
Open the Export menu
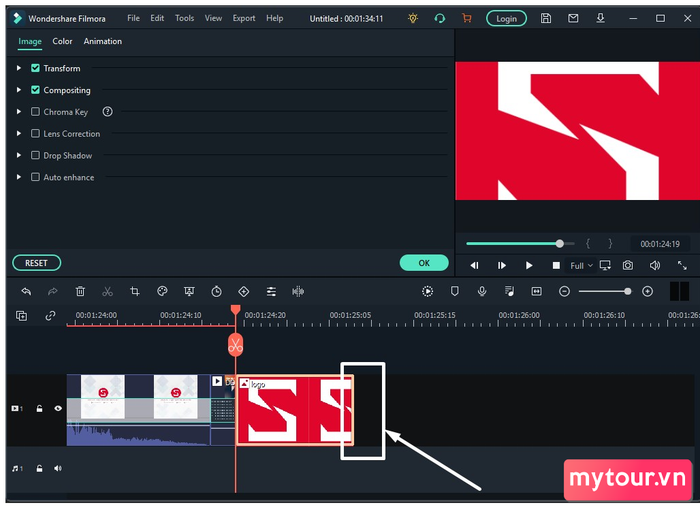244,18
